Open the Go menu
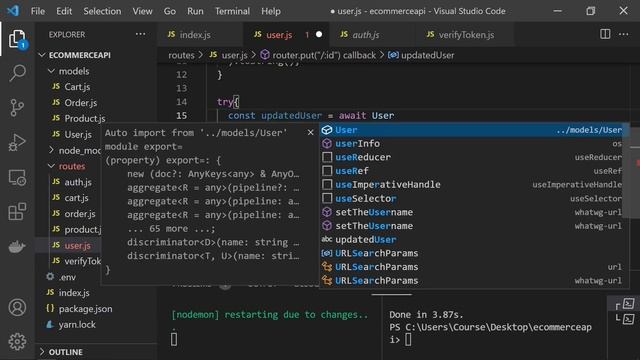Screen dimensions: 640x360 tap(169, 11)
